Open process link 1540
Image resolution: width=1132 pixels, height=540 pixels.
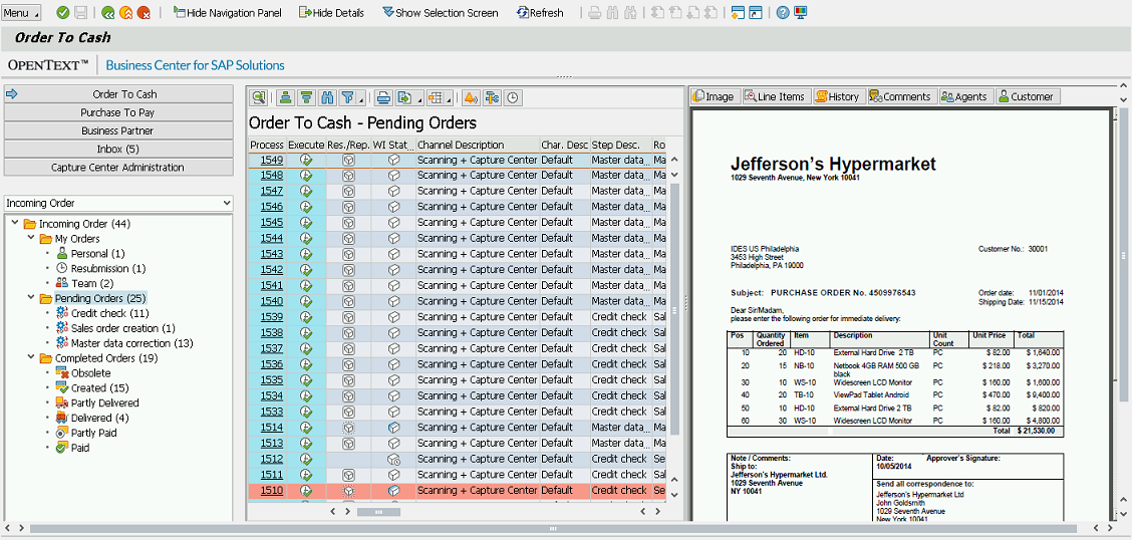pyautogui.click(x=271, y=301)
